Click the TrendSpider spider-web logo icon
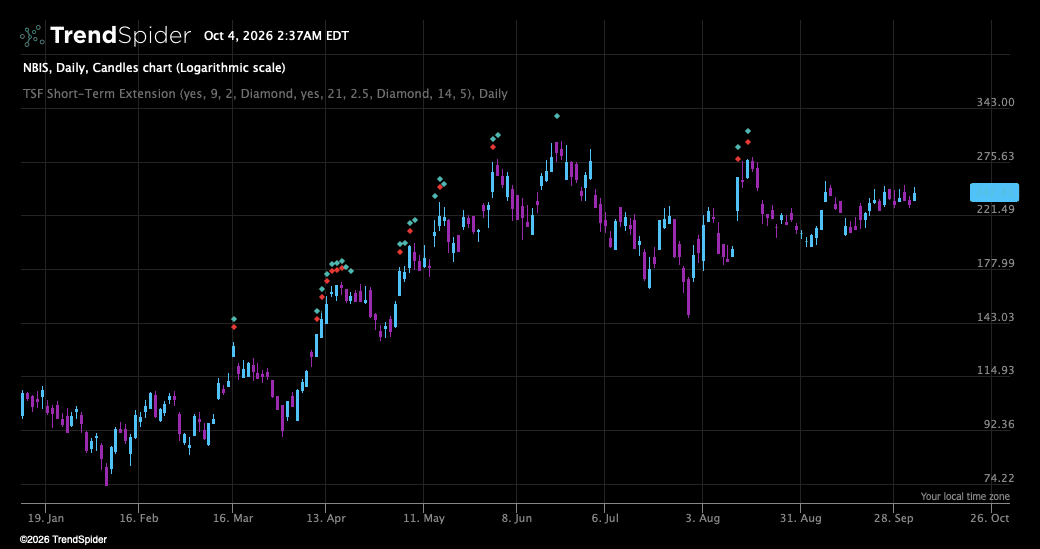 pyautogui.click(x=32, y=36)
